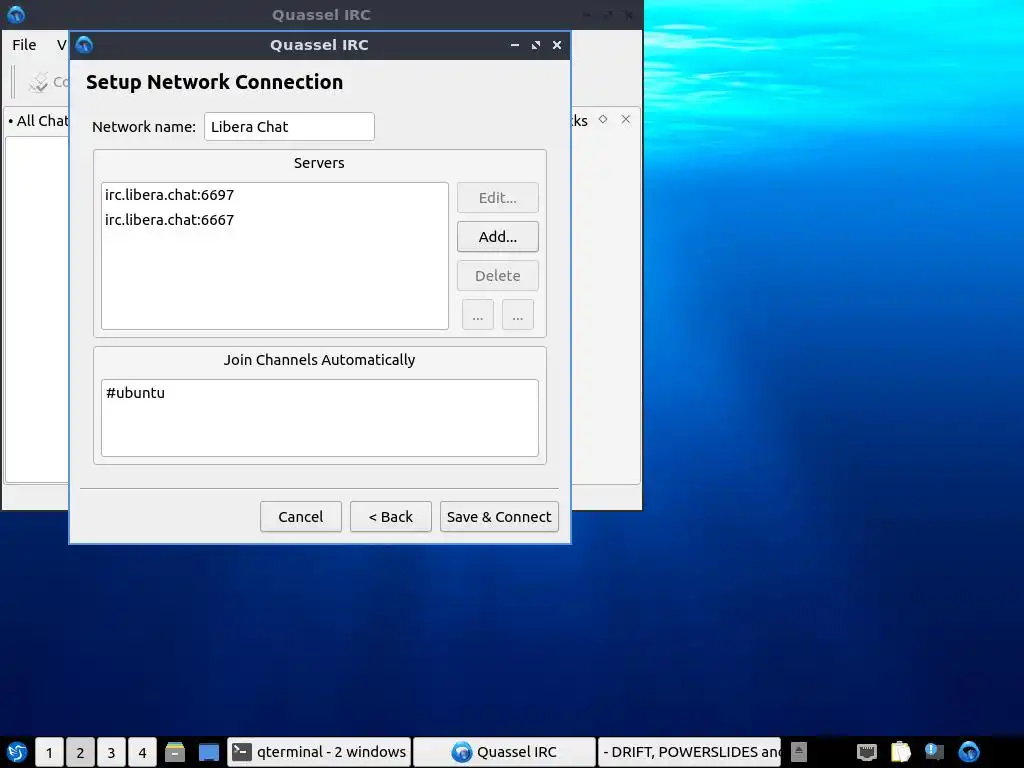Minimize the Setup Network Connection dialog
1024x768 pixels.
(515, 45)
